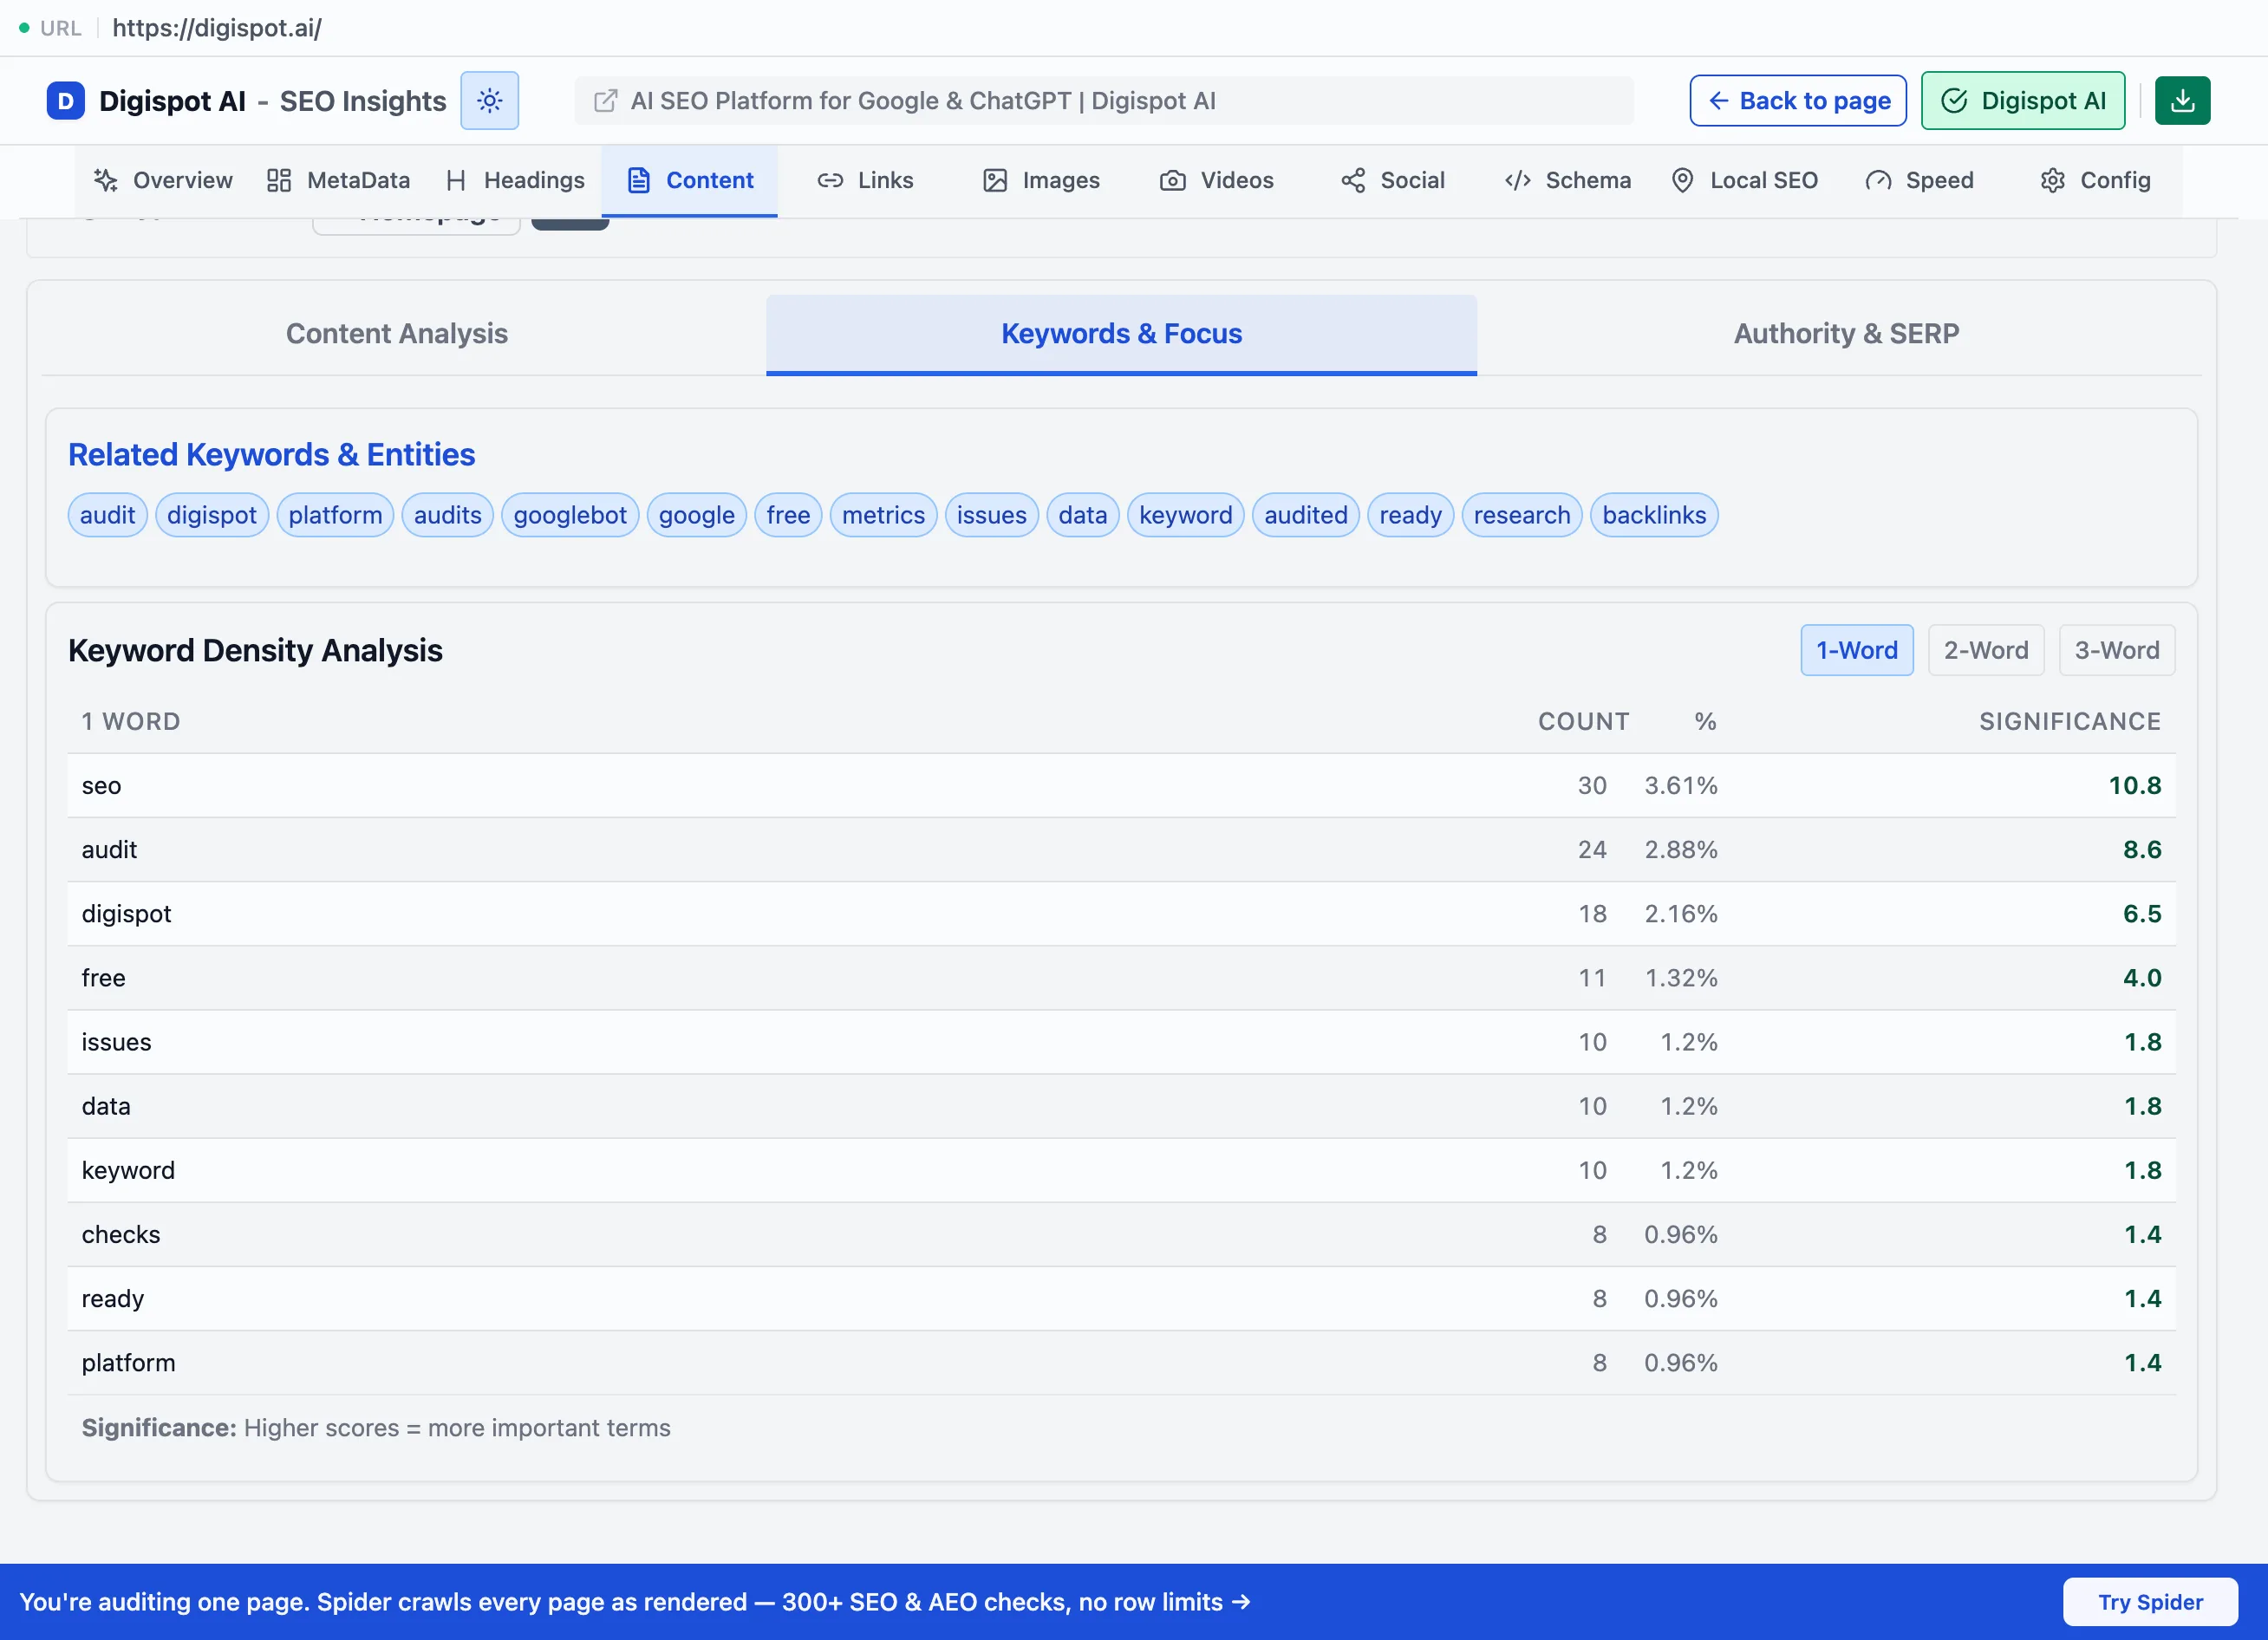Screen dimensions: 2268x1640
Task: Click the 'digispot' keyword chip
Action: tap(212, 515)
